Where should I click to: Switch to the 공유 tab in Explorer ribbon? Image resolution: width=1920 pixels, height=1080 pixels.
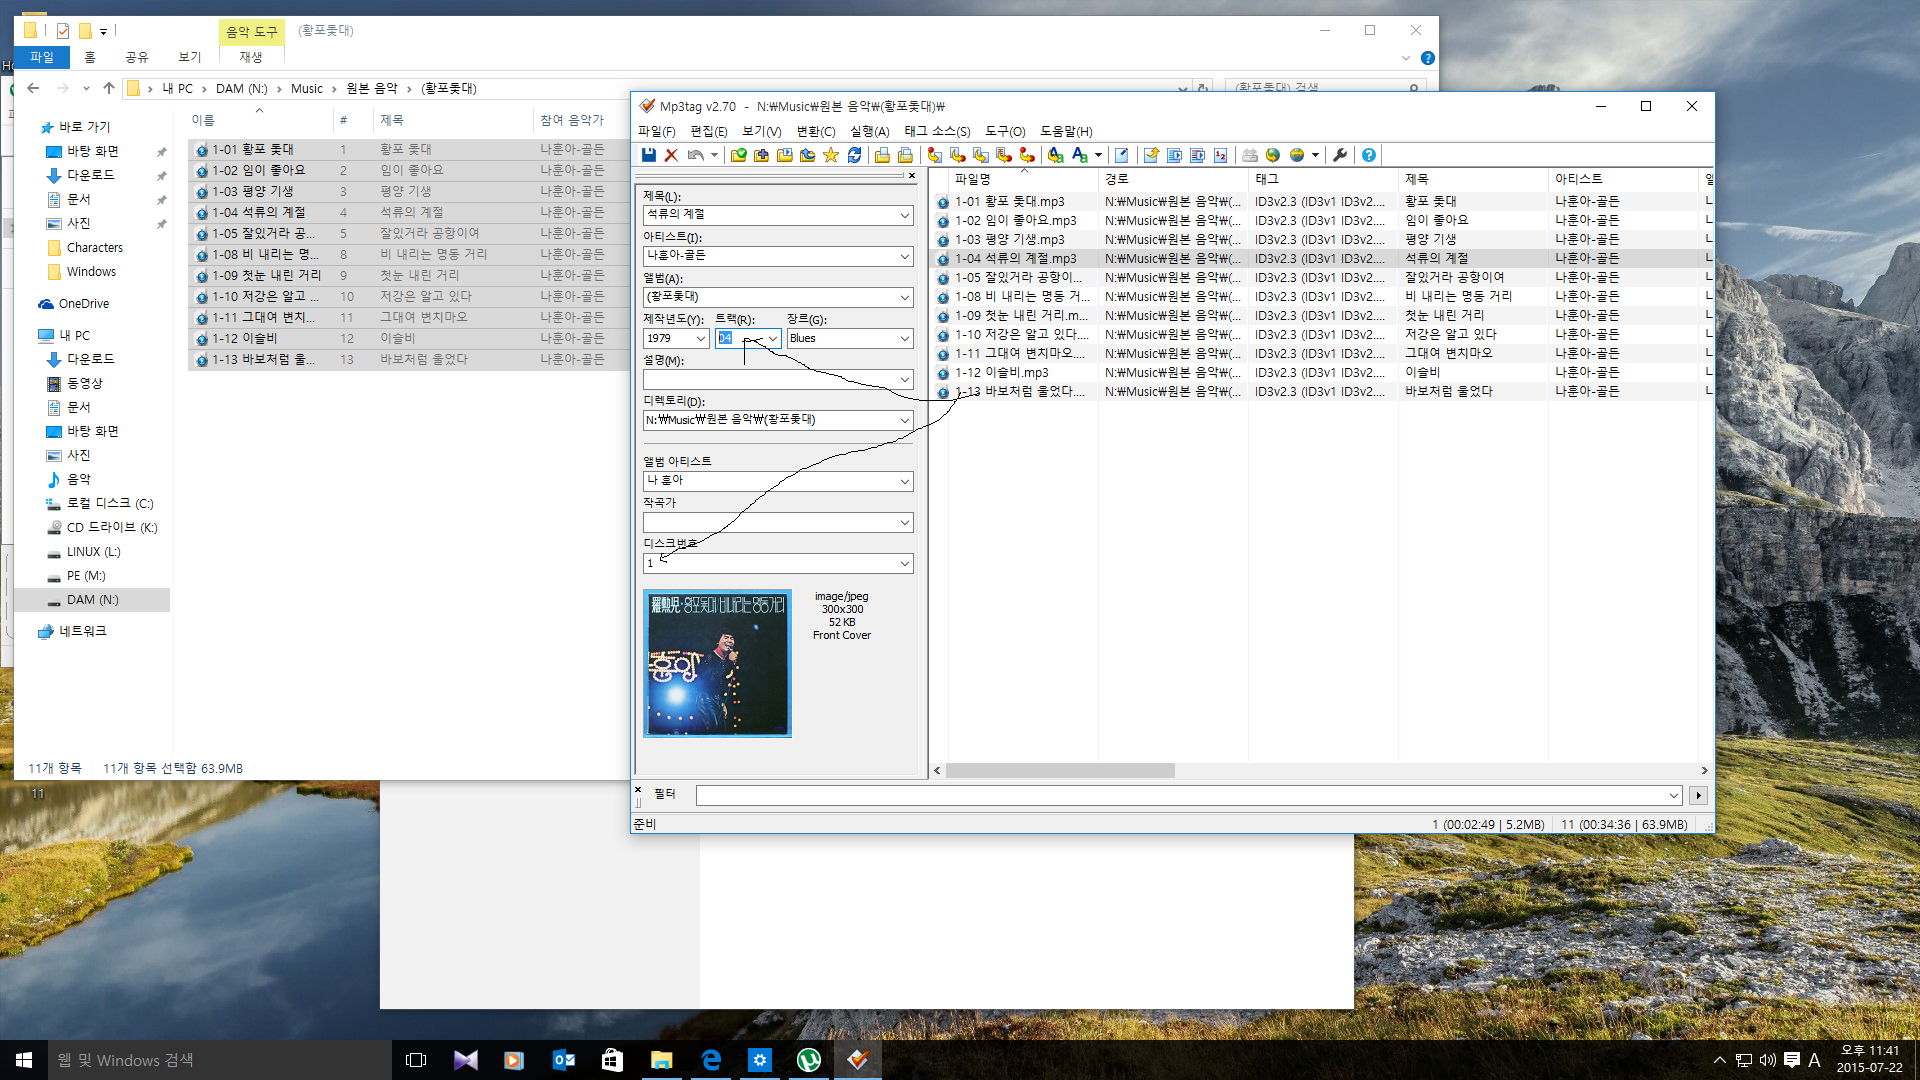click(137, 57)
